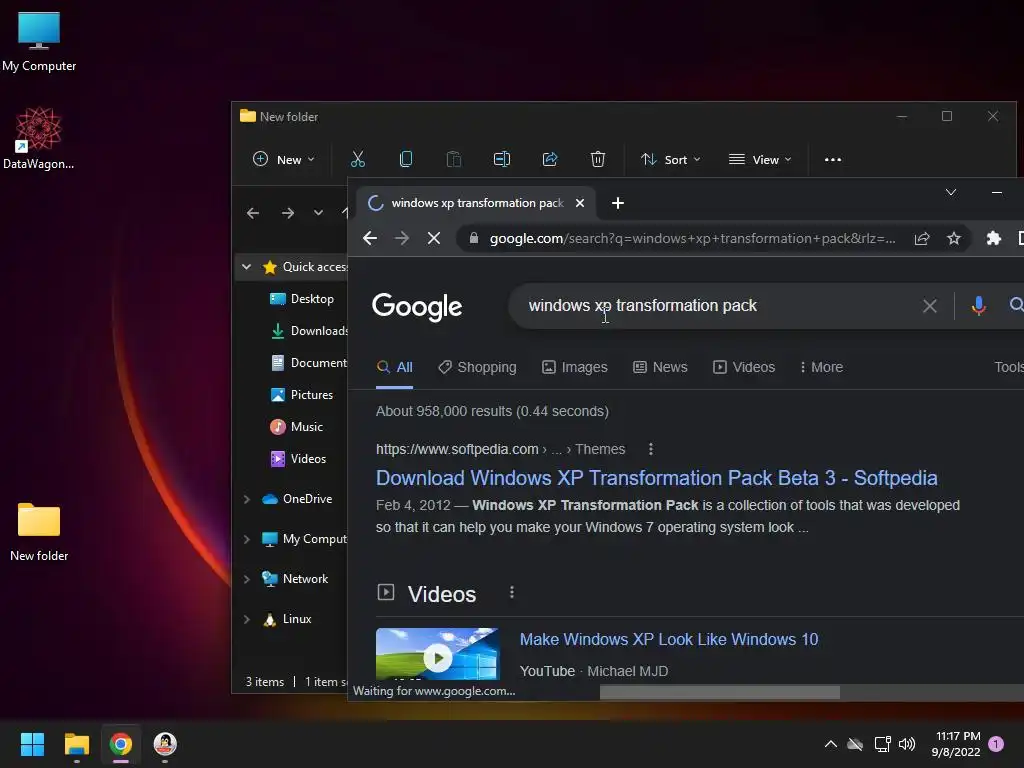1024x768 pixels.
Task: Select the New folder desktop icon
Action: tap(39, 532)
